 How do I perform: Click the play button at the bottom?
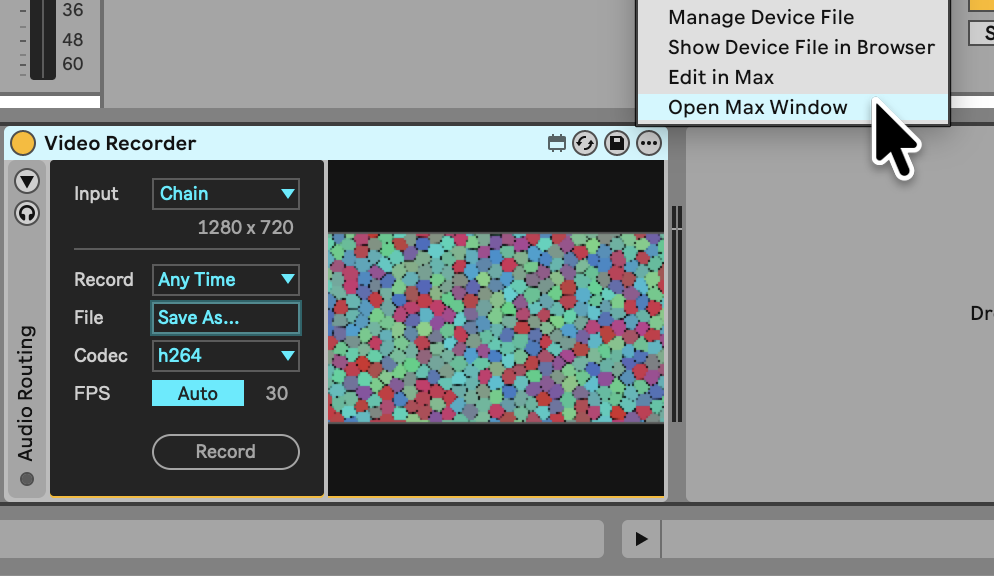tap(641, 539)
